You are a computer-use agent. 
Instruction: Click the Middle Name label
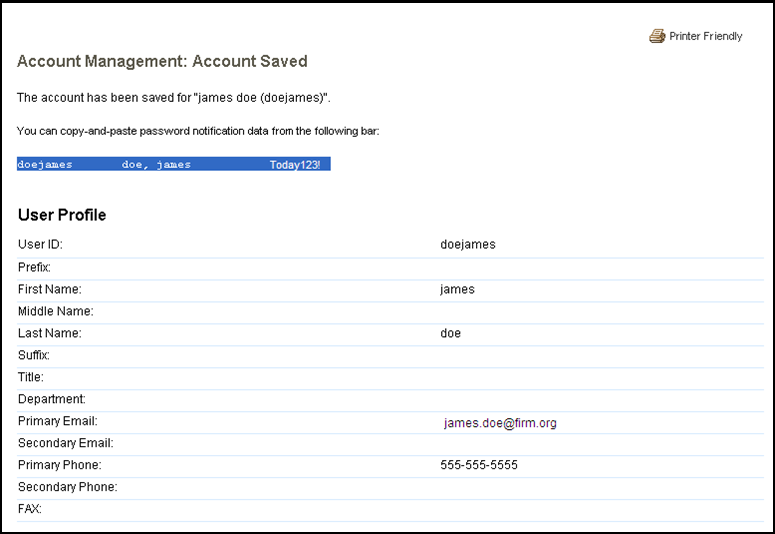tap(55, 311)
